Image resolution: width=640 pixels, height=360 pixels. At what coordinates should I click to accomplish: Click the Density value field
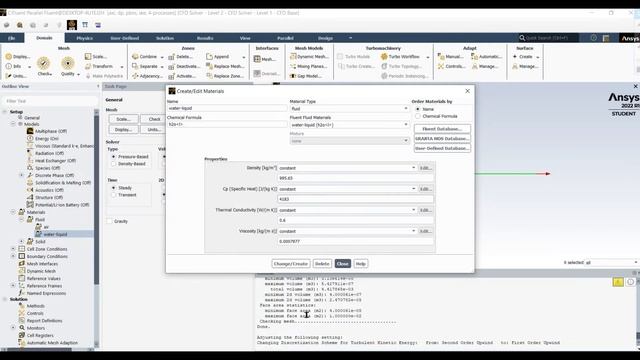(355, 178)
